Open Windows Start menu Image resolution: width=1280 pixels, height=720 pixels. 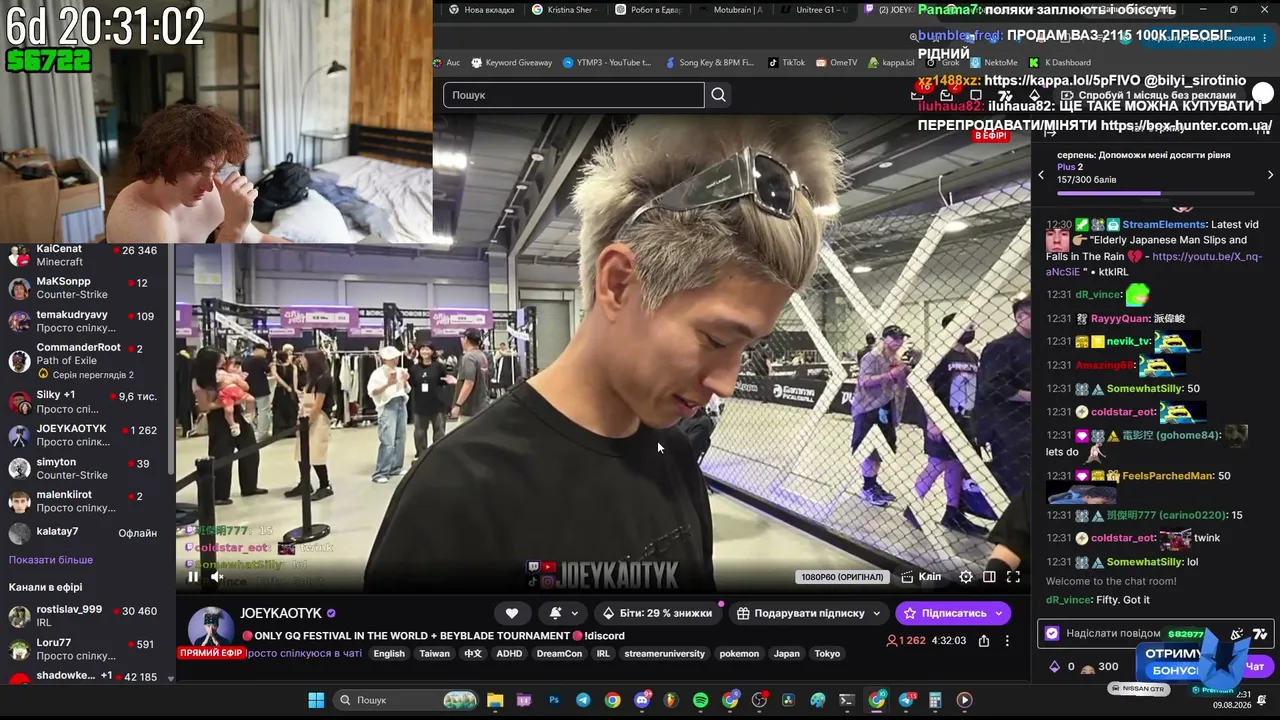pyautogui.click(x=316, y=700)
